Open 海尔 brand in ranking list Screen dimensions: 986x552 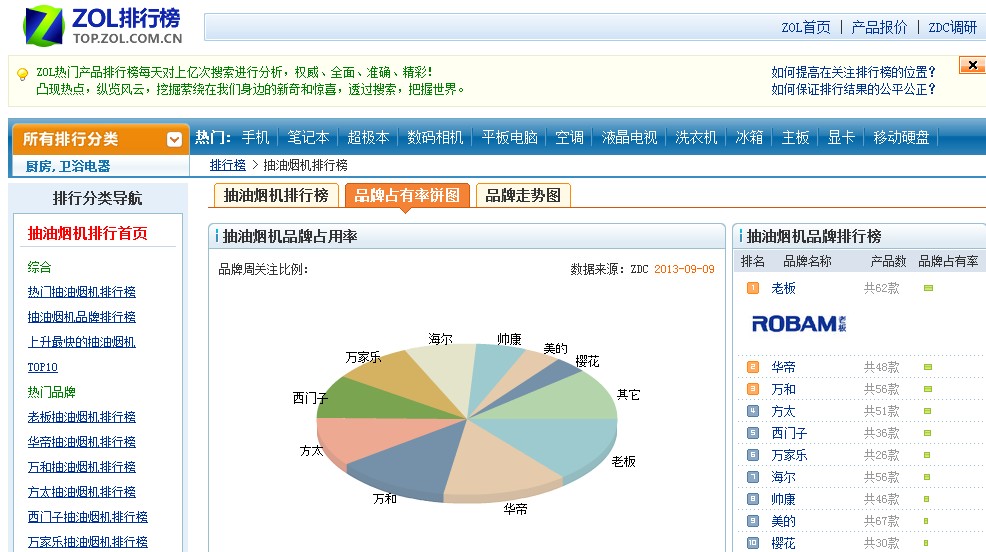point(784,477)
